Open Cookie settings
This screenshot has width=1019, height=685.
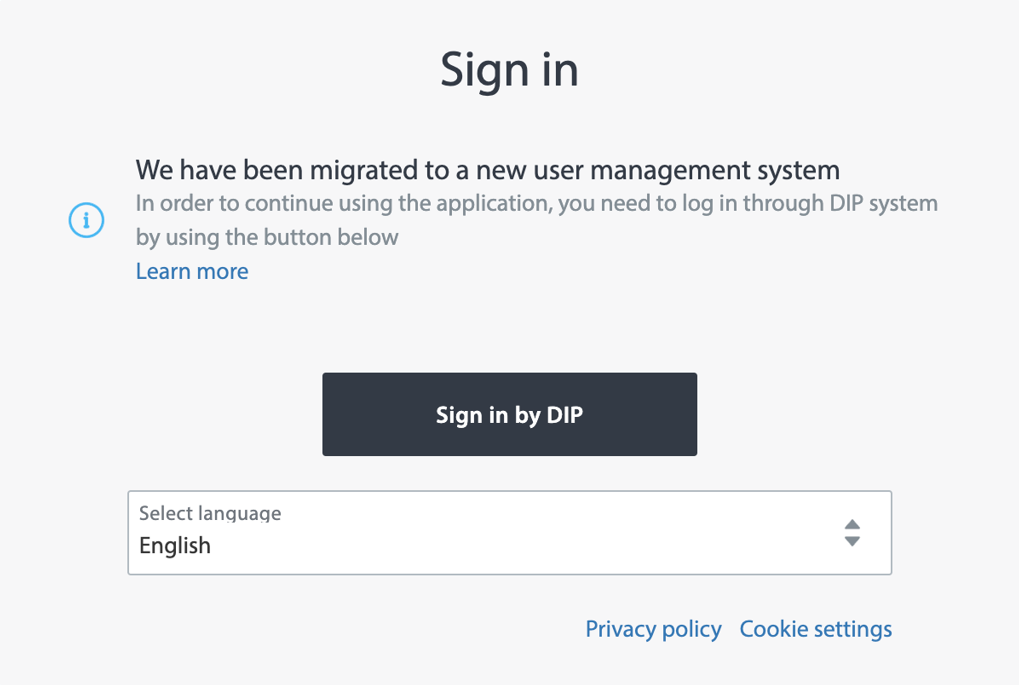coord(815,629)
